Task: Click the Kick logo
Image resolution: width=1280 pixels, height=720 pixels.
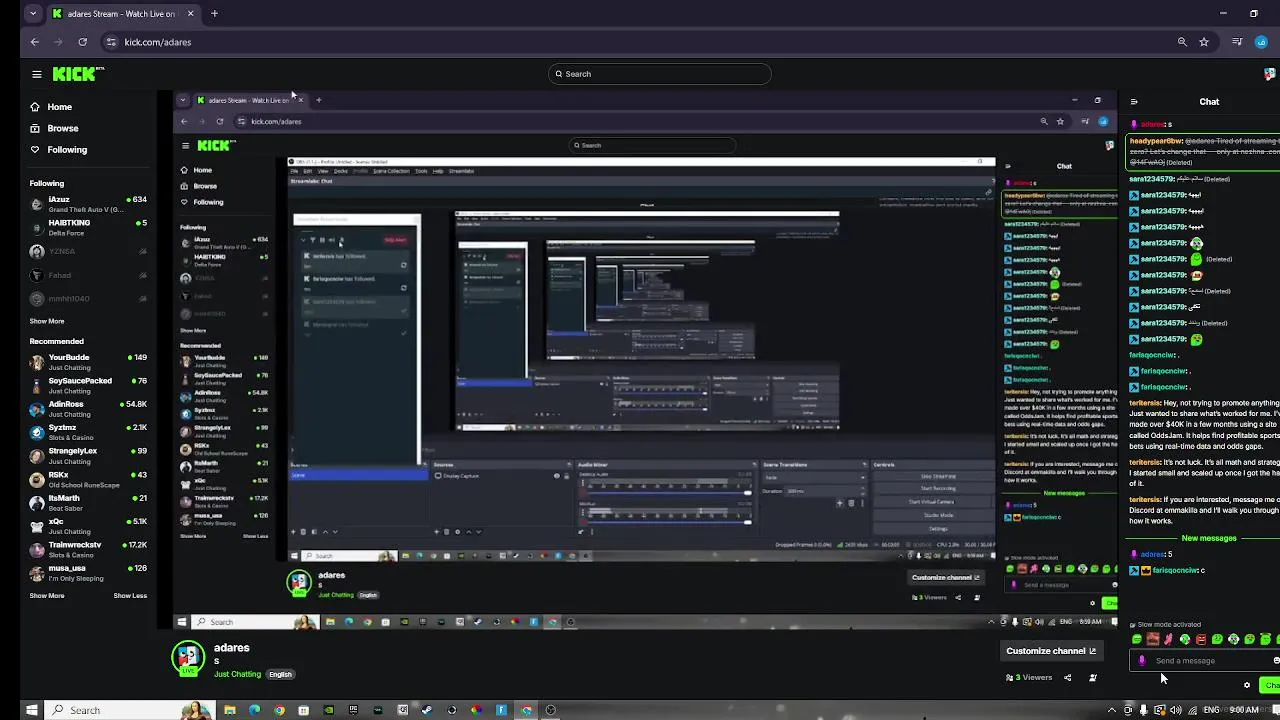Action: 78,74
